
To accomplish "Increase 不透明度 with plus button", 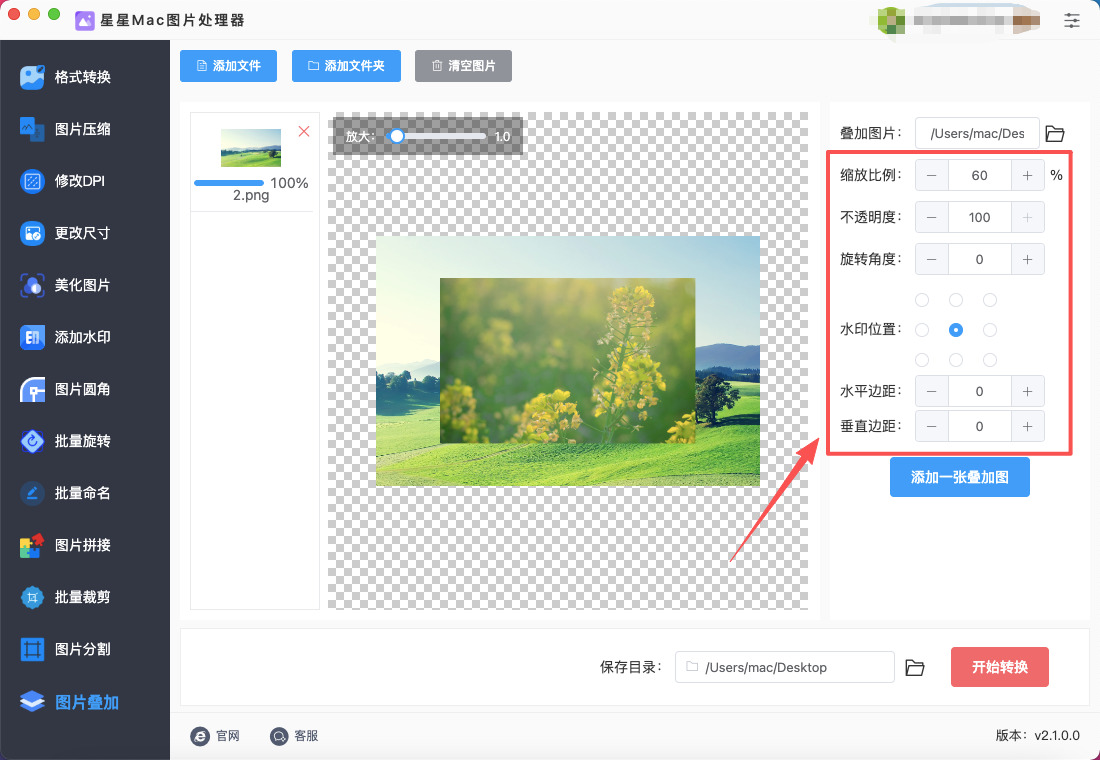I will click(1028, 218).
